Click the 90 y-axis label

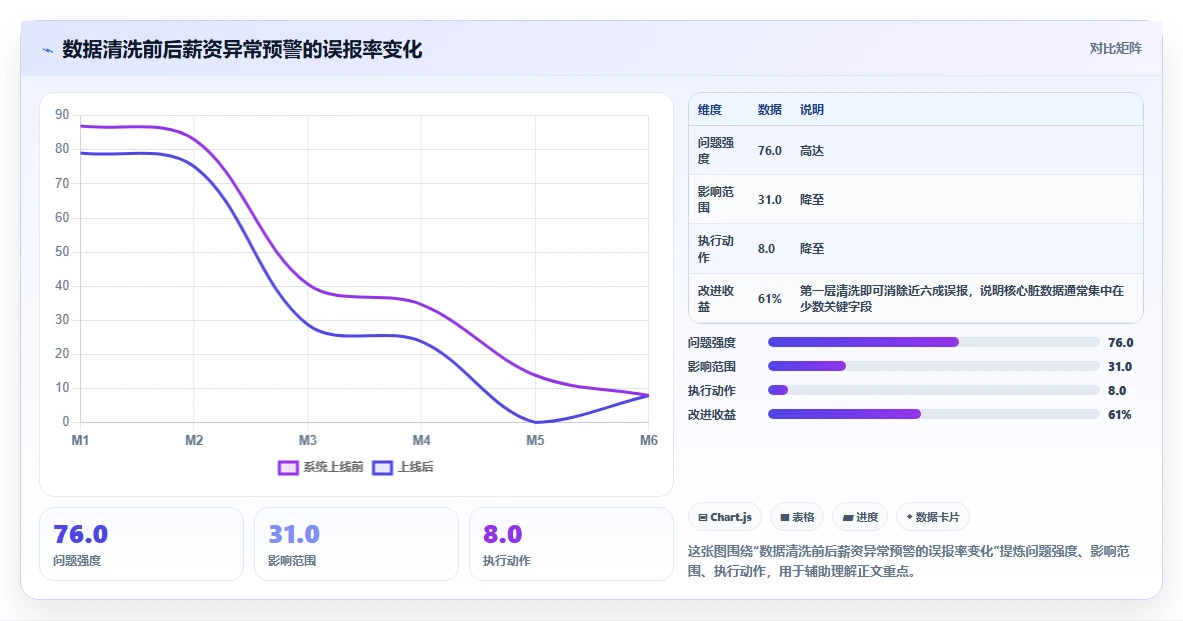coord(62,115)
